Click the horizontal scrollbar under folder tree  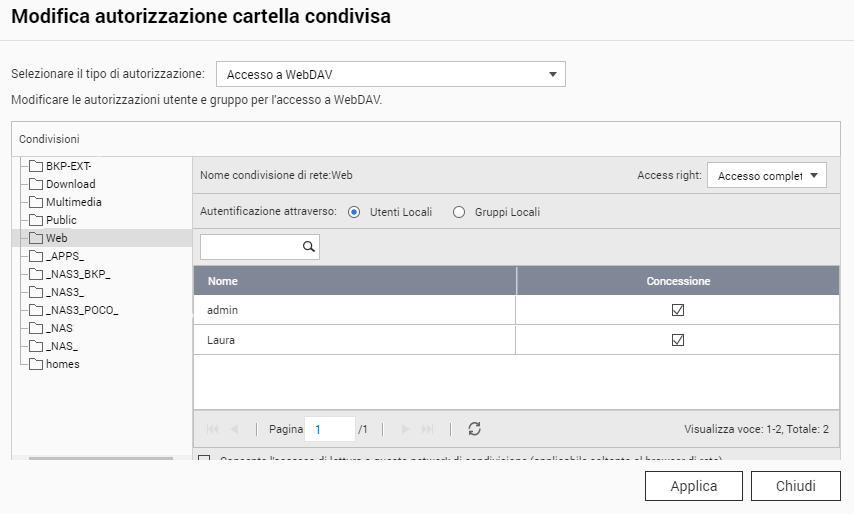coord(100,459)
